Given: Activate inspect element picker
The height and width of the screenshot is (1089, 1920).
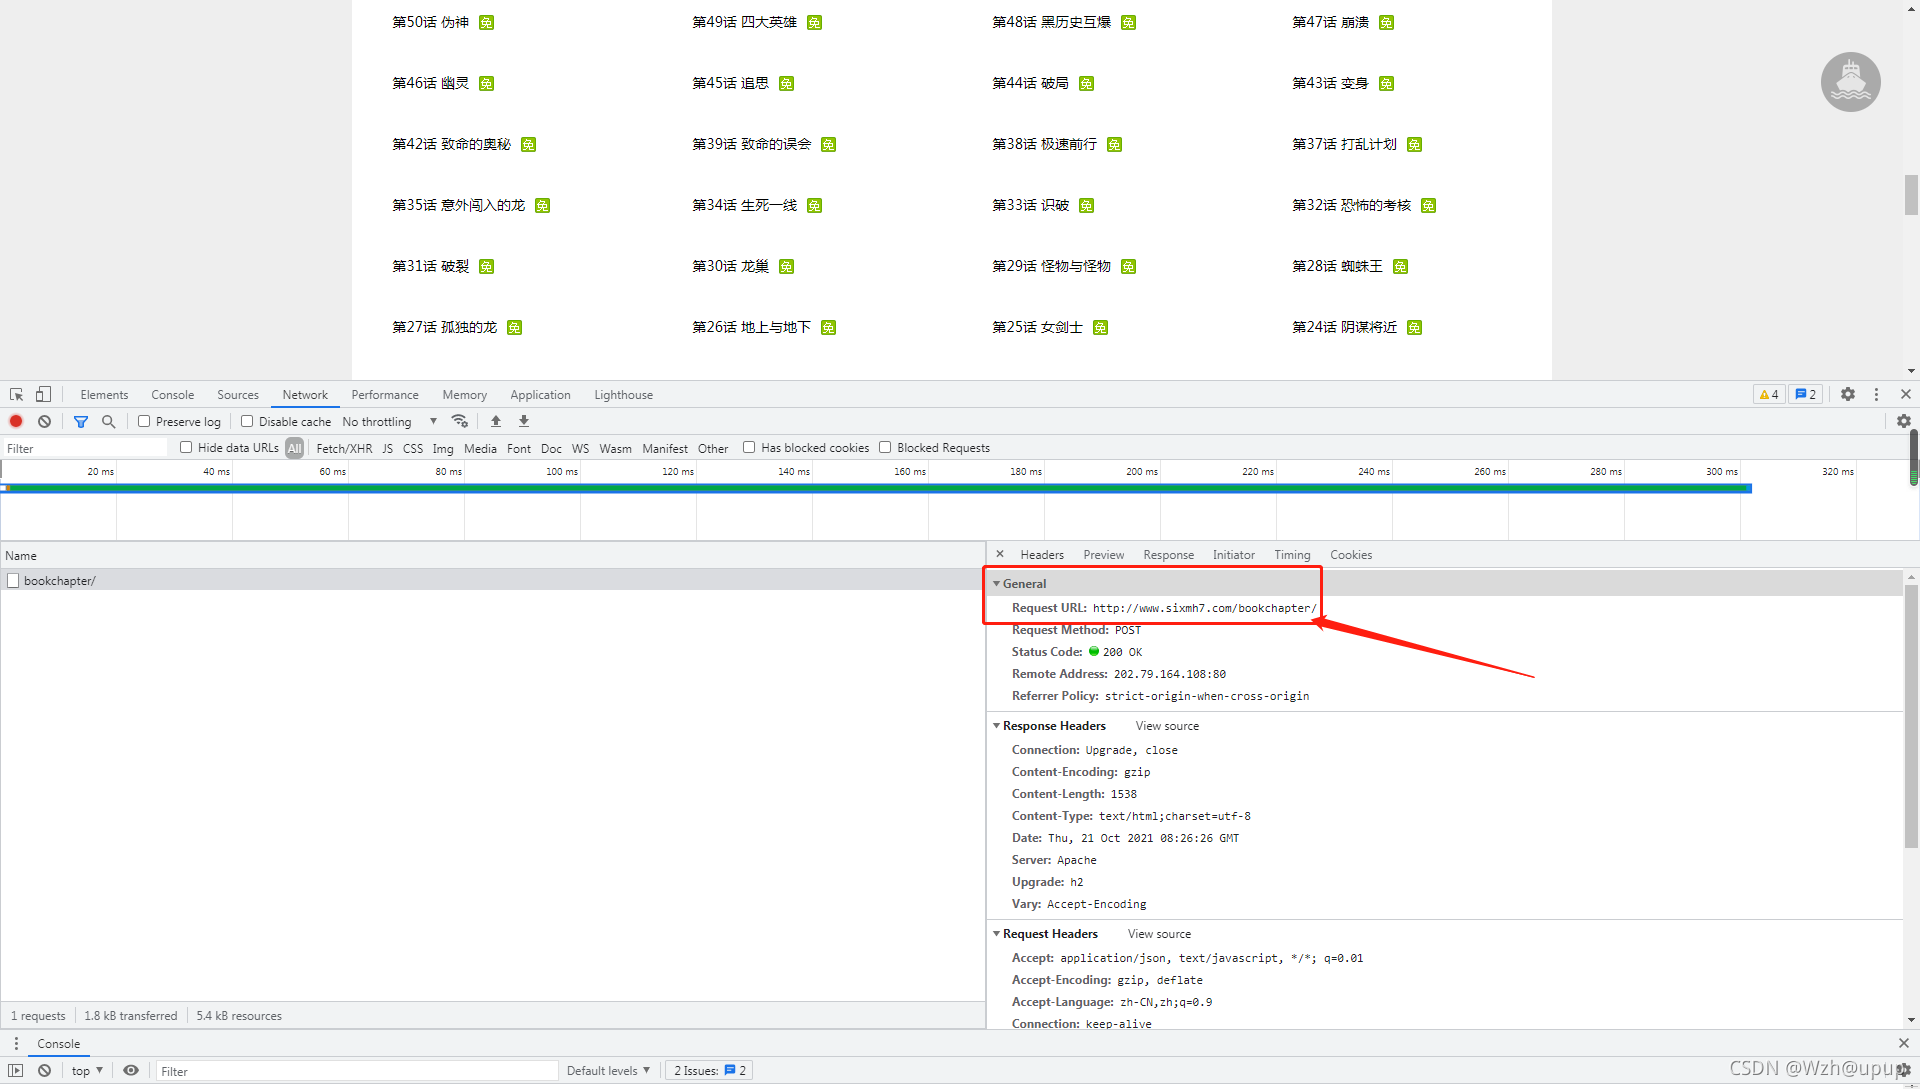Looking at the screenshot, I should 16,394.
